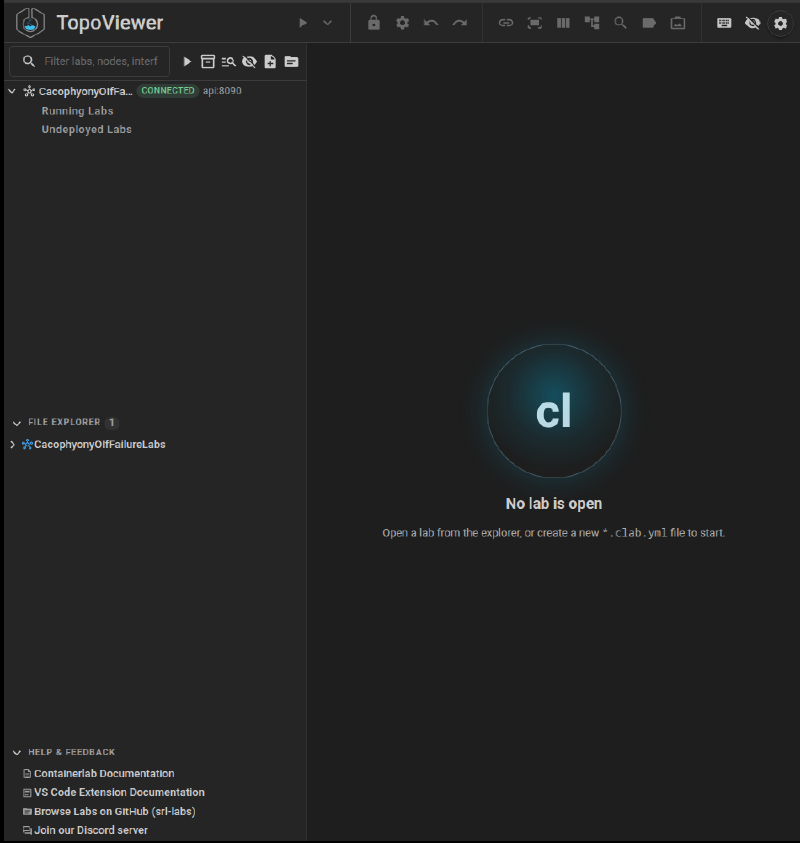Open the circled settings gear at far right
The width and height of the screenshot is (800, 843).
point(780,23)
